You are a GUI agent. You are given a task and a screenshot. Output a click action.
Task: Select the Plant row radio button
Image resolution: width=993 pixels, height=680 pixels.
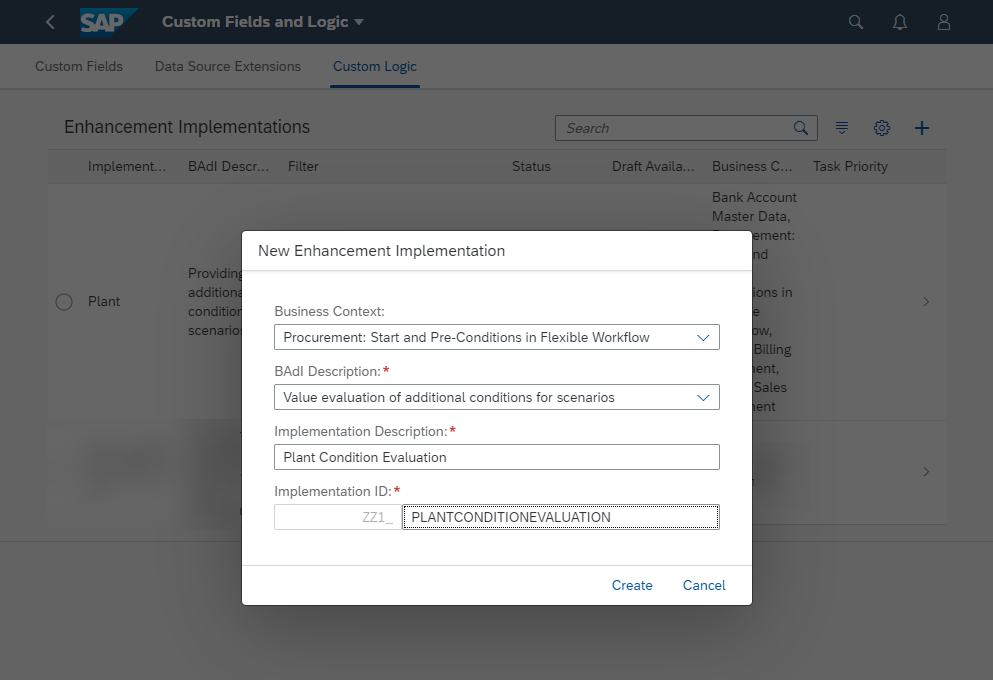point(64,302)
